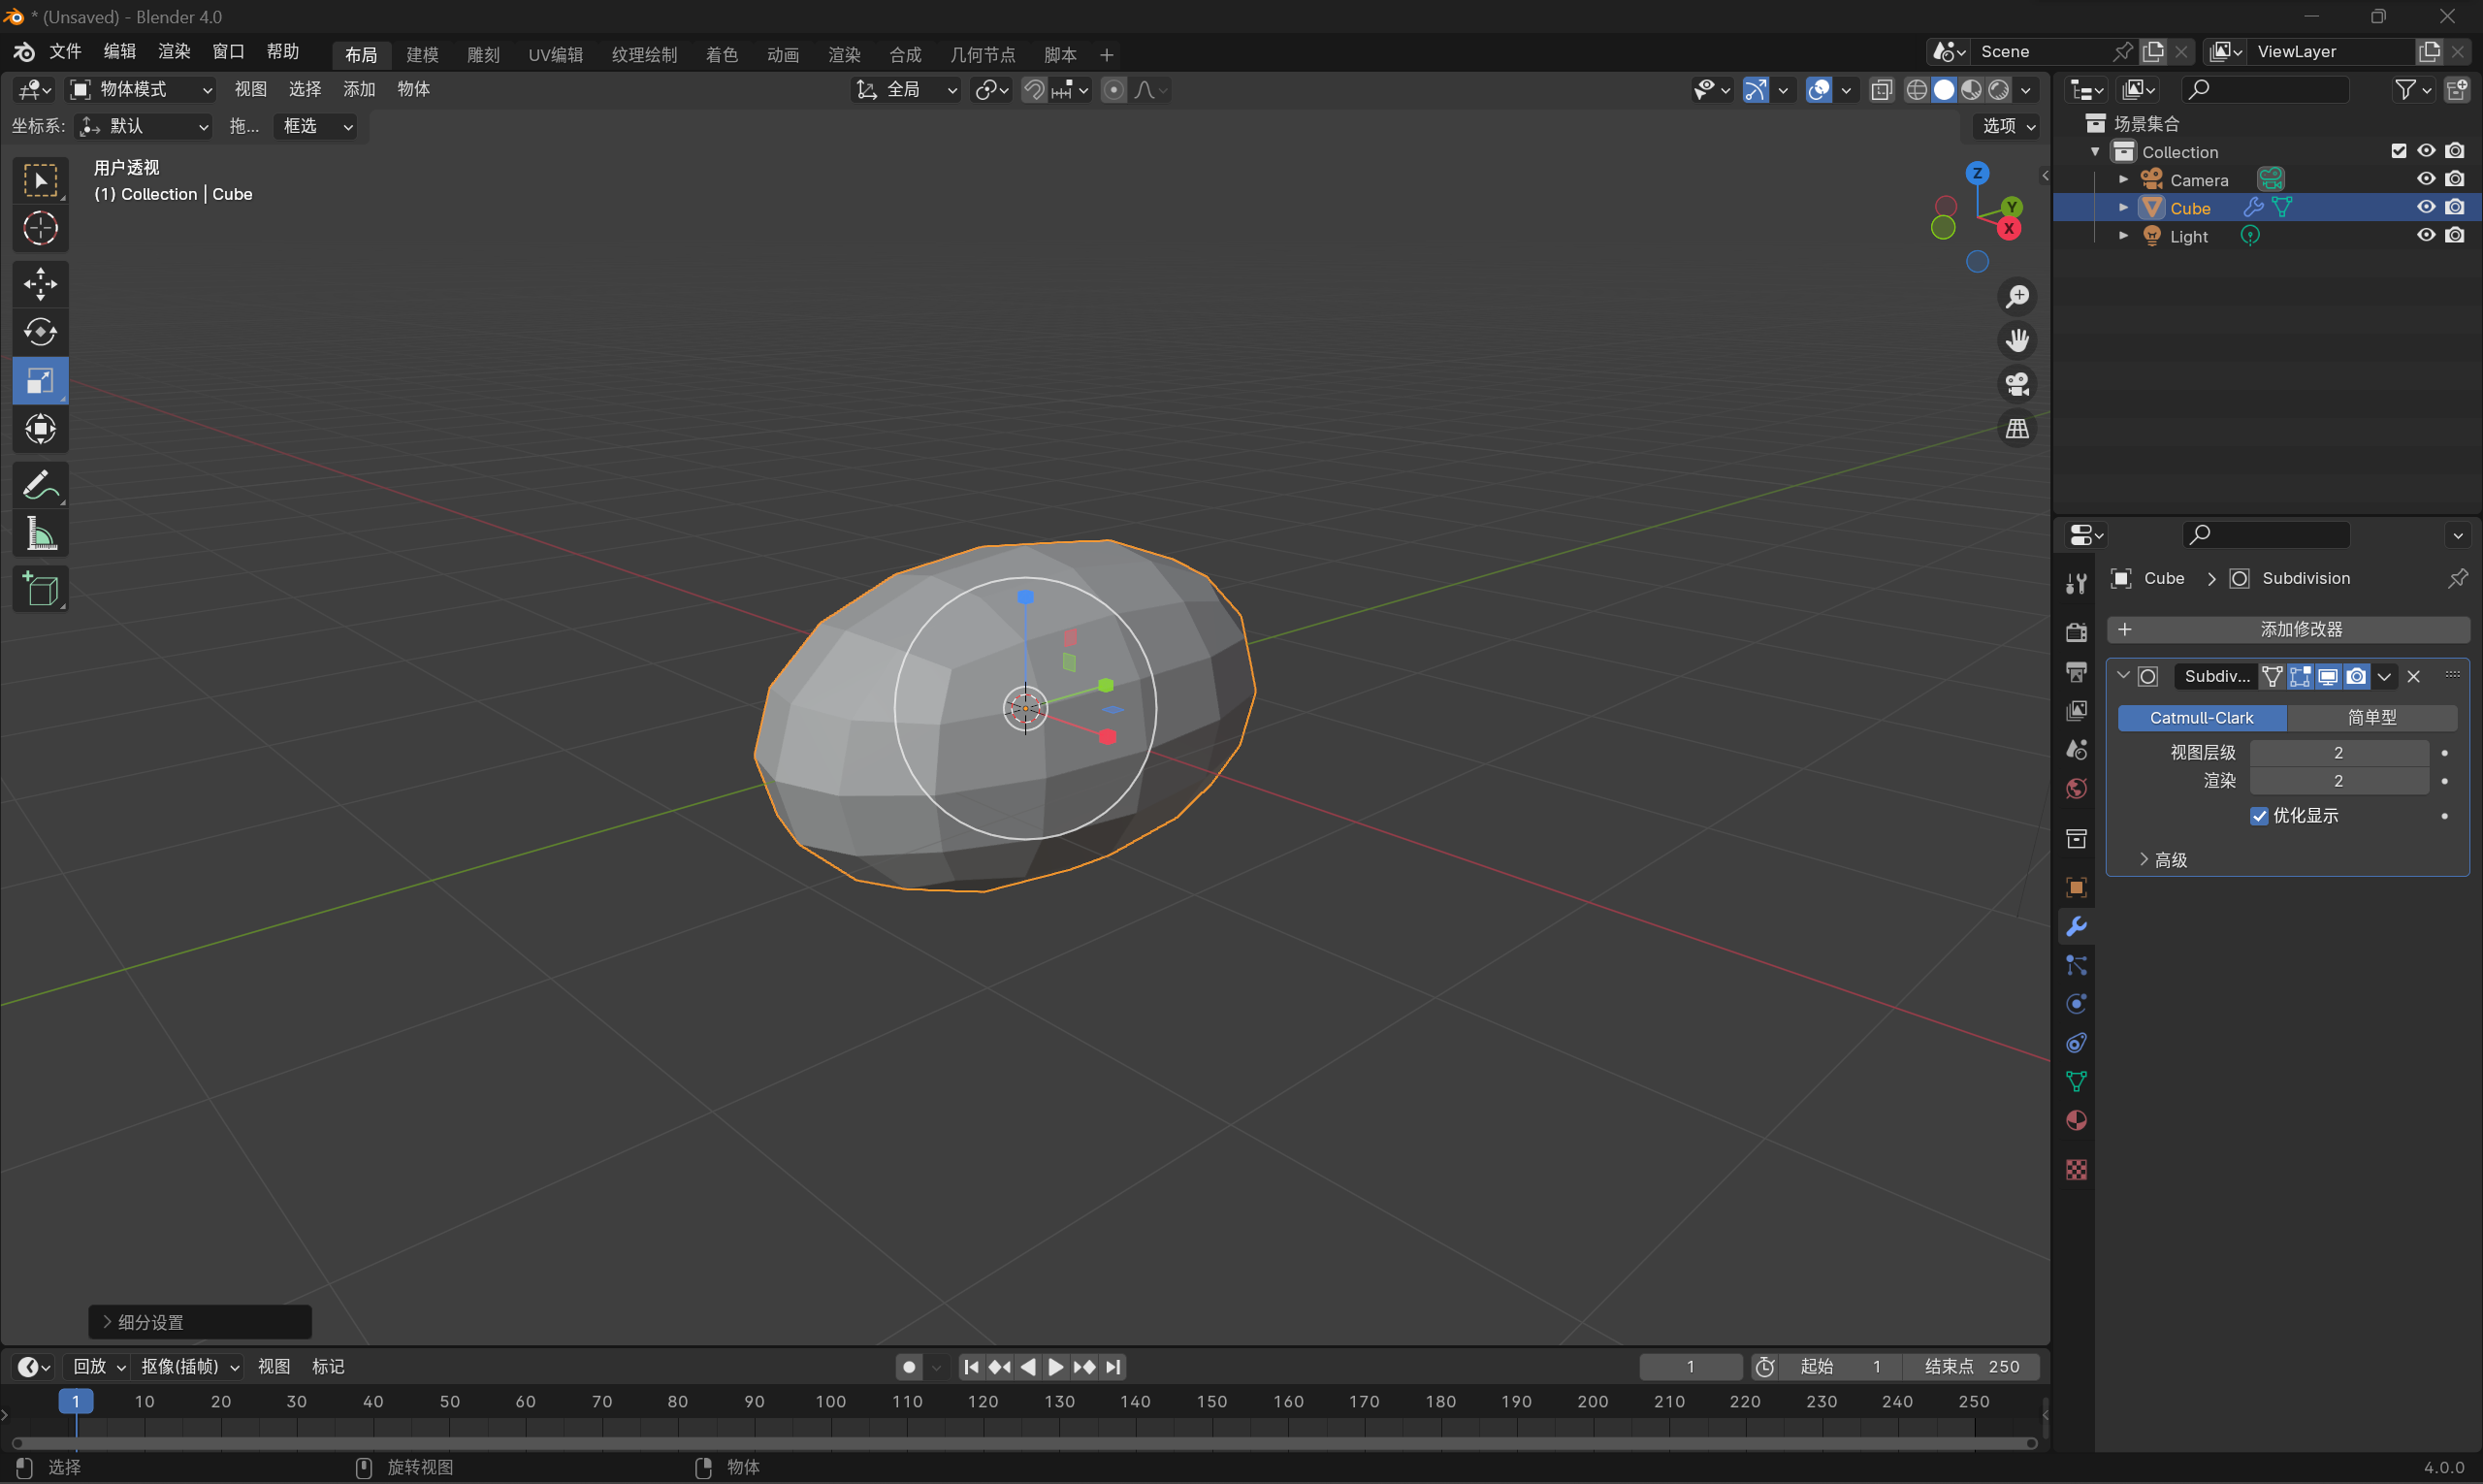This screenshot has height=1484, width=2483.
Task: Click the 3D cursor tool
Action: 40,229
